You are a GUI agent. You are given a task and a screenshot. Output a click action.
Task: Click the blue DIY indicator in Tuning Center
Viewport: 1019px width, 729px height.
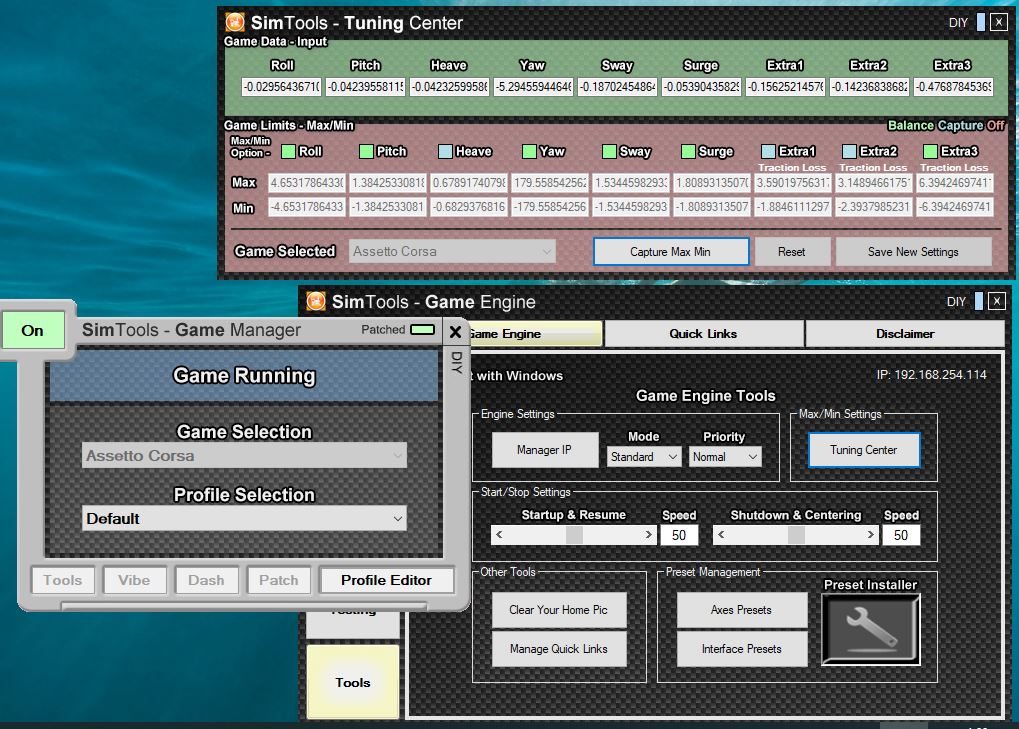(980, 22)
